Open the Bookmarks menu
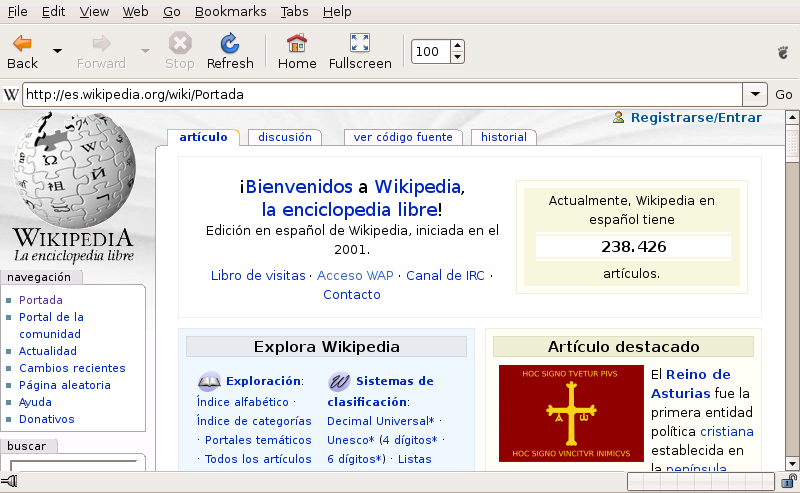 (x=231, y=11)
